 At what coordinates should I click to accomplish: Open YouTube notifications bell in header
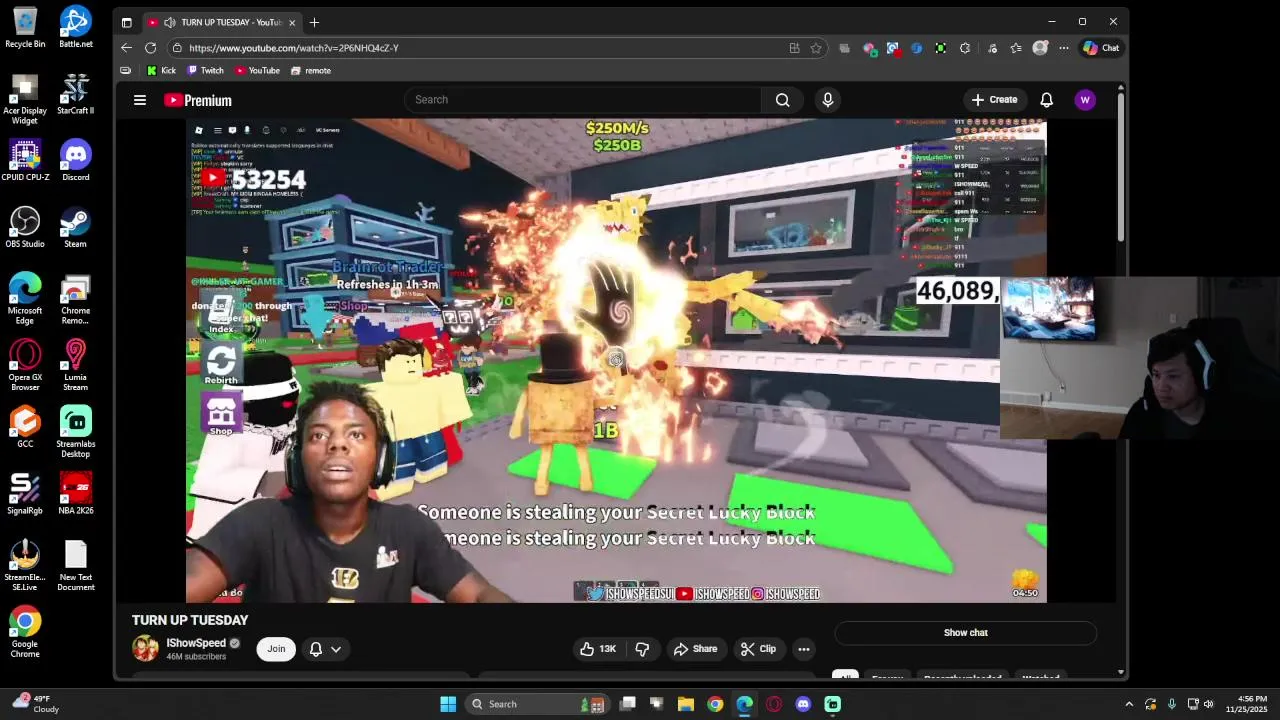1046,100
